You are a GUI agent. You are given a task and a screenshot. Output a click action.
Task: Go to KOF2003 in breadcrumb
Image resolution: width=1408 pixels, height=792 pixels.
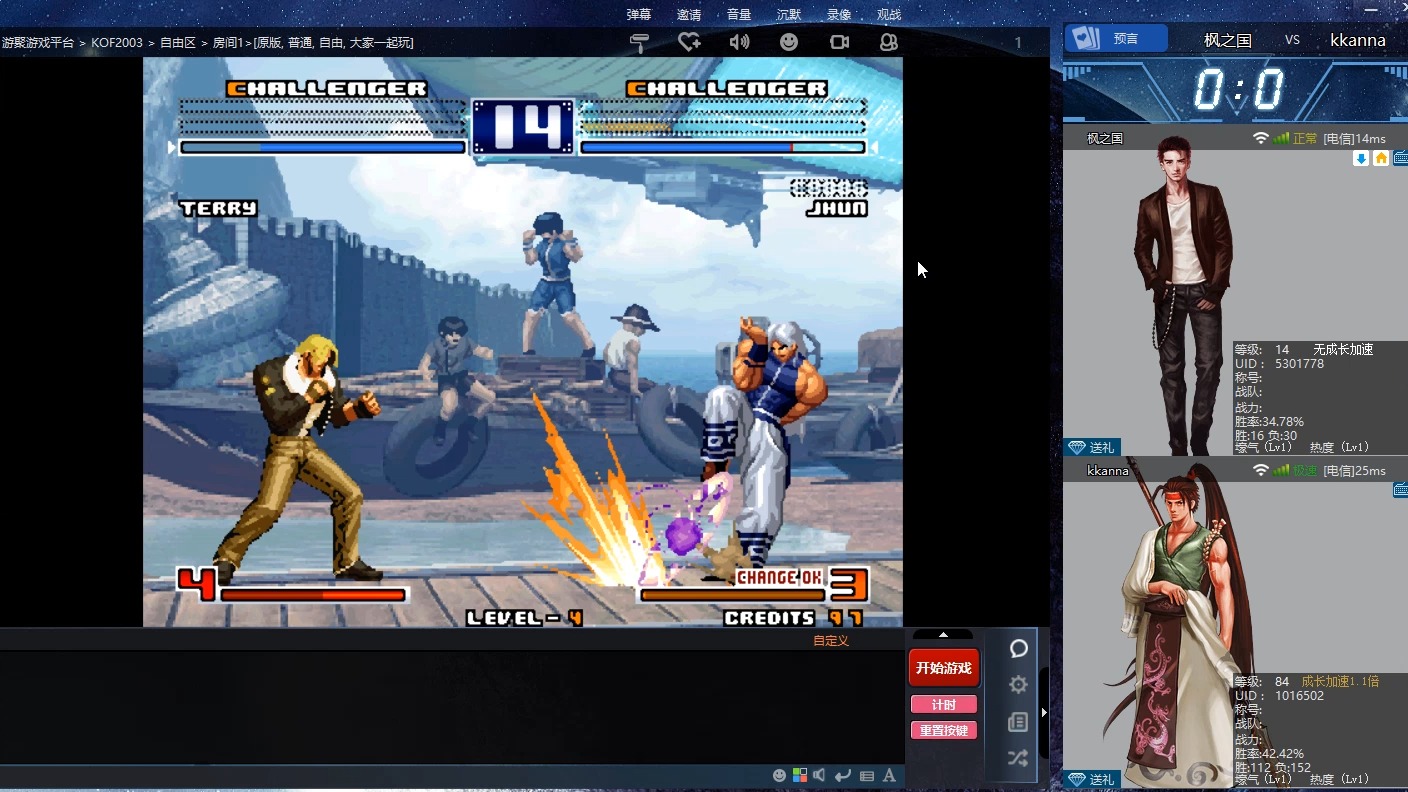[x=117, y=42]
